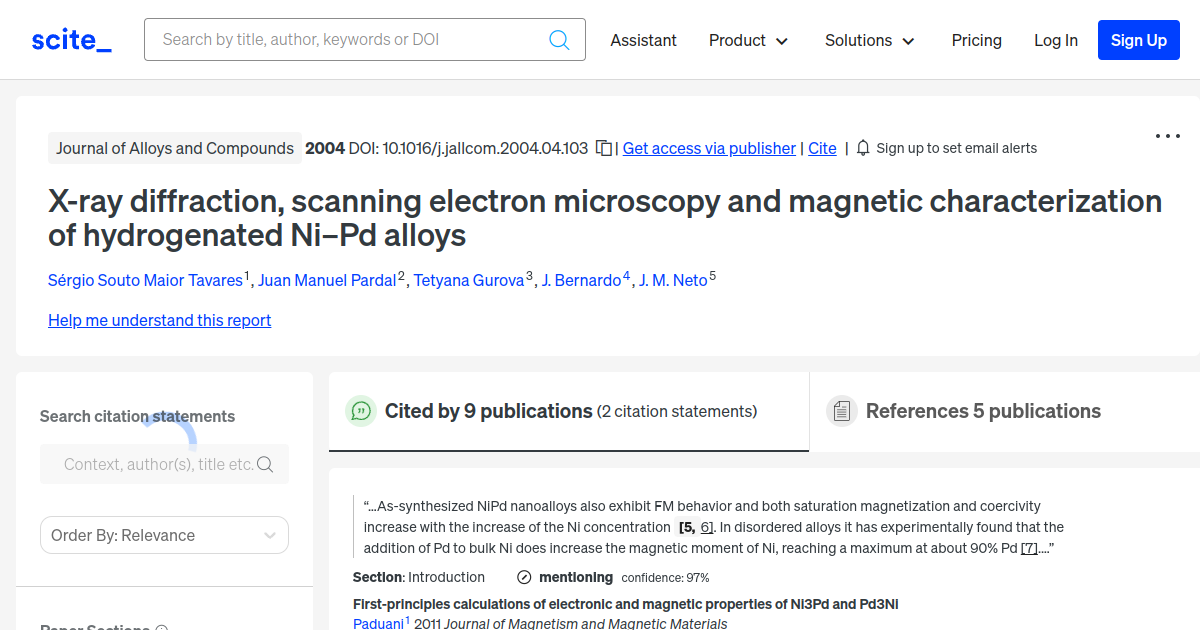Viewport: 1200px width, 630px height.
Task: Click the blue Sign Up button
Action: [x=1138, y=40]
